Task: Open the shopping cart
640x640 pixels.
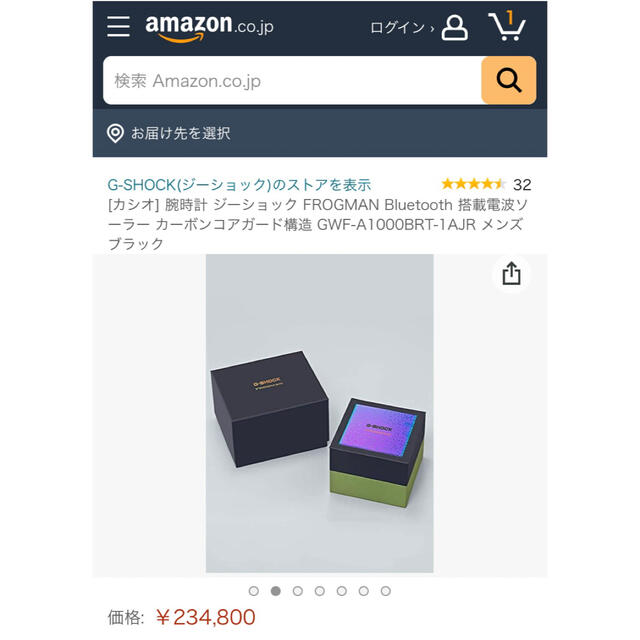Action: click(x=507, y=26)
